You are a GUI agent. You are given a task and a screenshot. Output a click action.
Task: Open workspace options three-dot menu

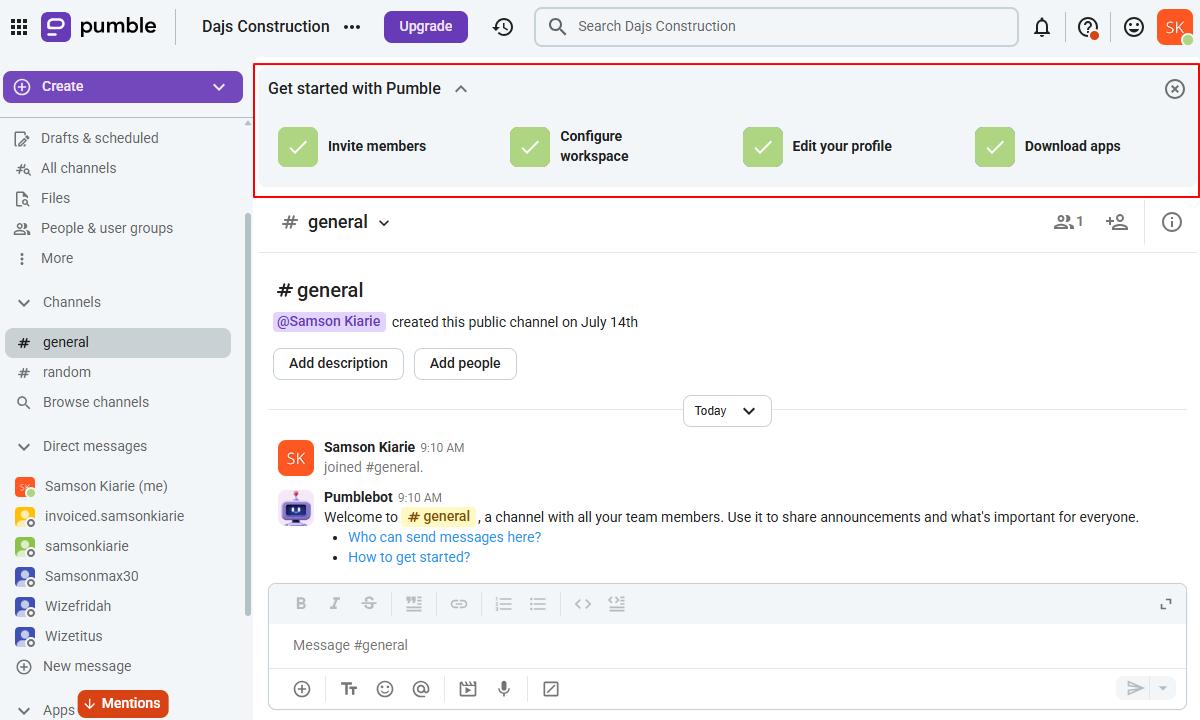pyautogui.click(x=352, y=27)
